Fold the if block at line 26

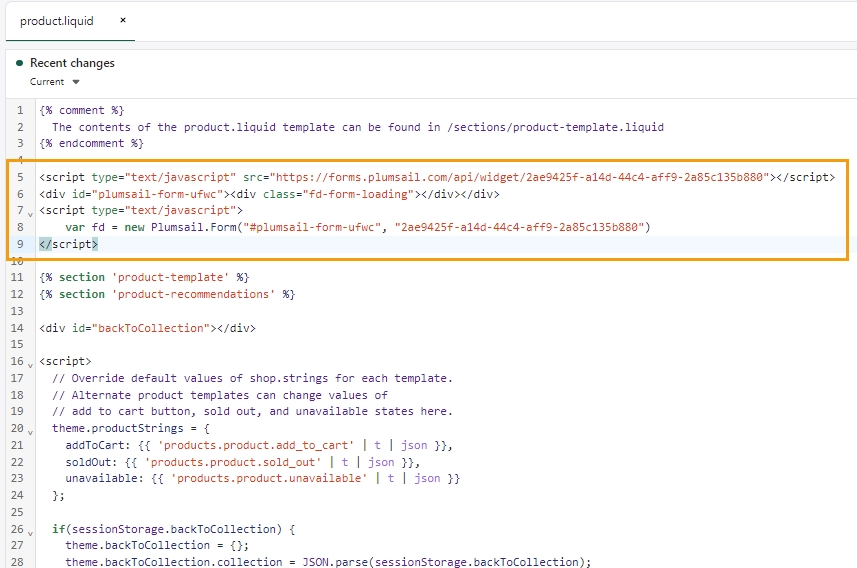click(x=31, y=533)
